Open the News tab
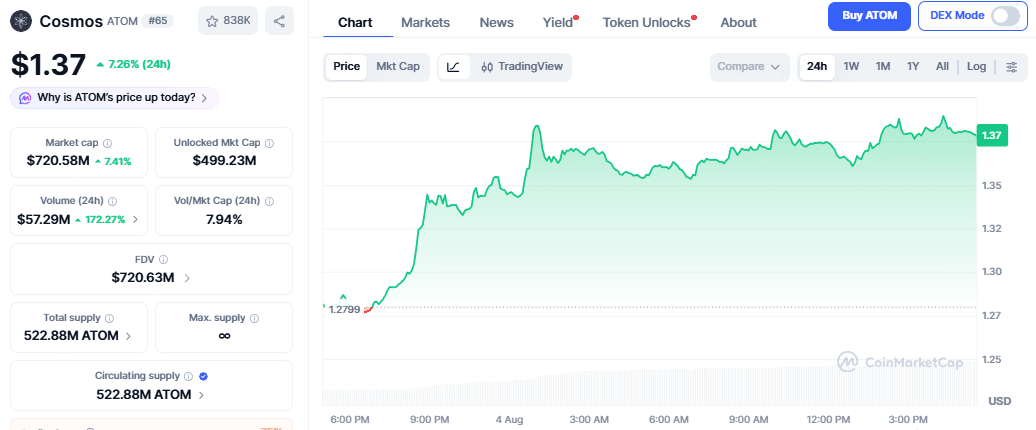The image size is (1036, 430). point(496,22)
